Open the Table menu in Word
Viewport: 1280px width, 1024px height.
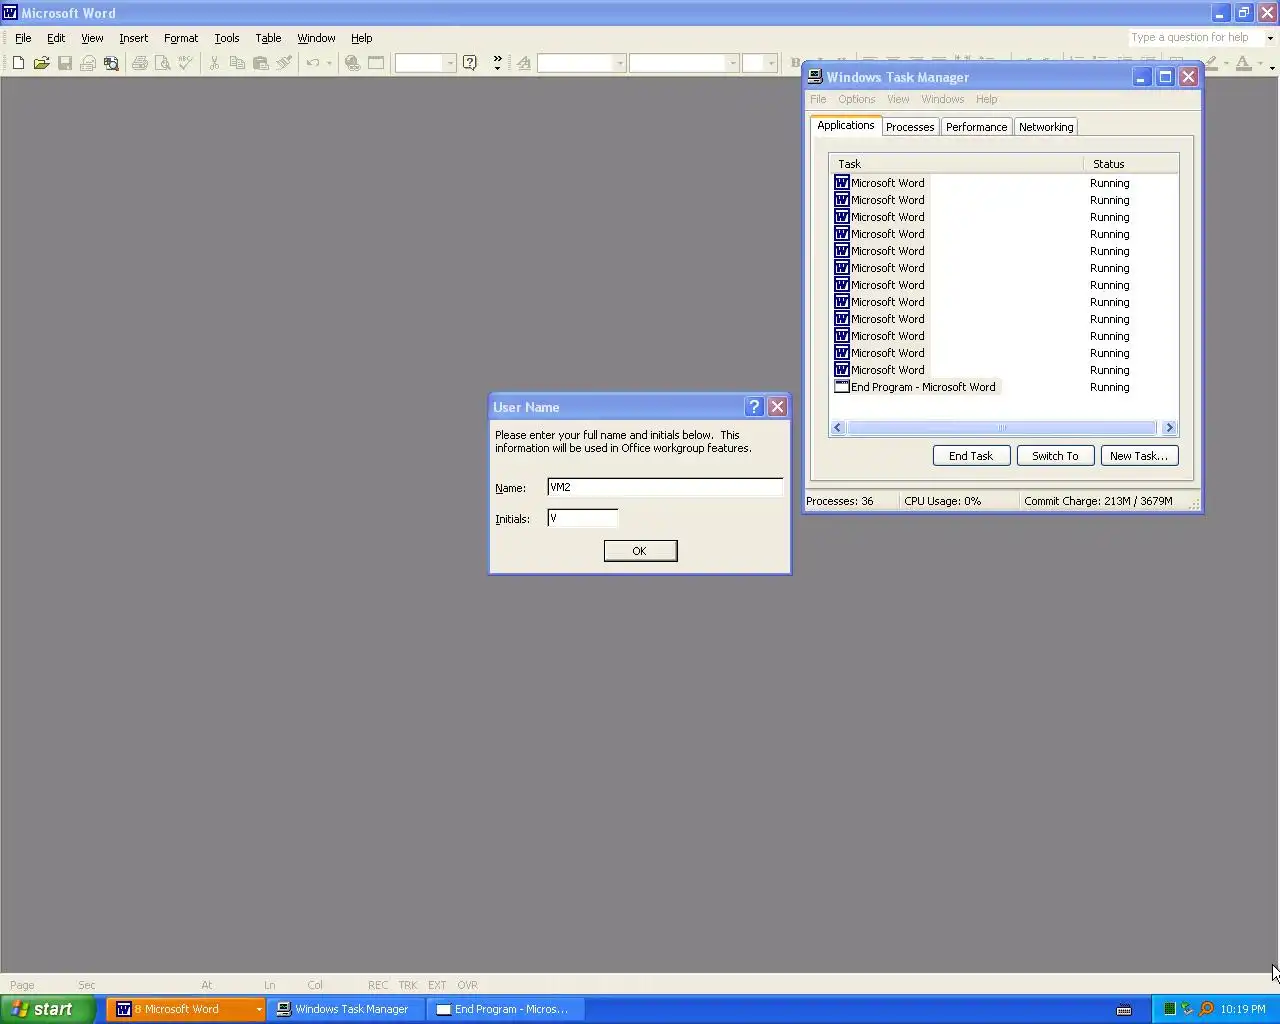pyautogui.click(x=268, y=38)
